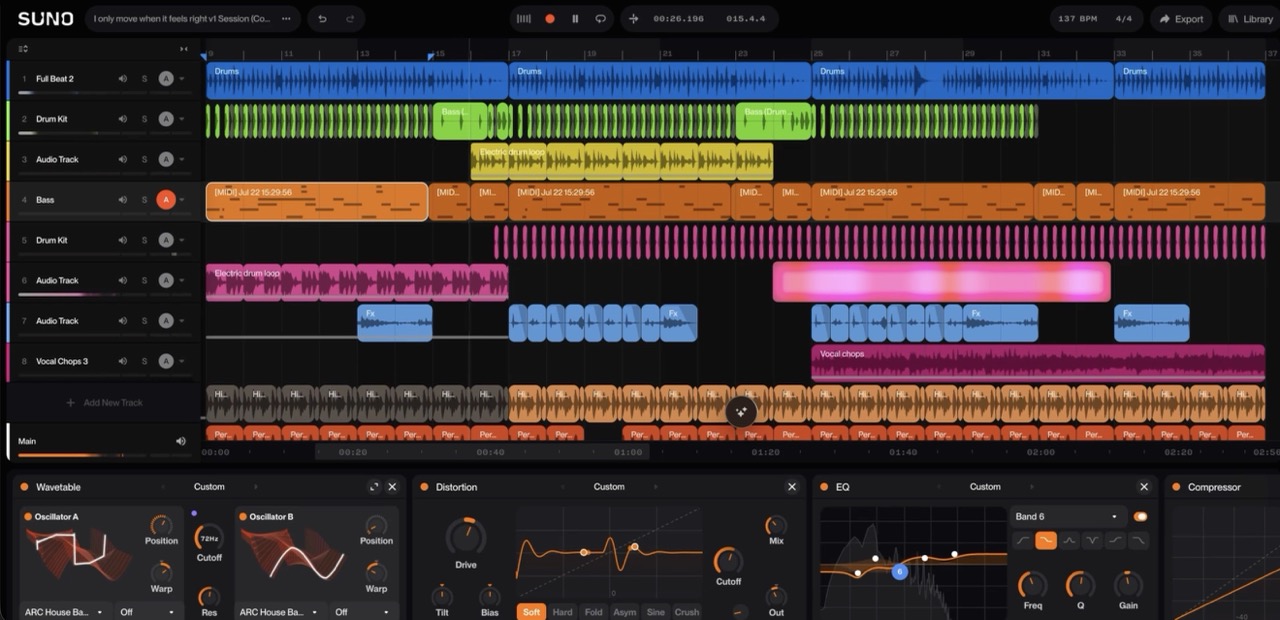Toggle the Oscillator B power dot
The width and height of the screenshot is (1280, 620).
[242, 517]
